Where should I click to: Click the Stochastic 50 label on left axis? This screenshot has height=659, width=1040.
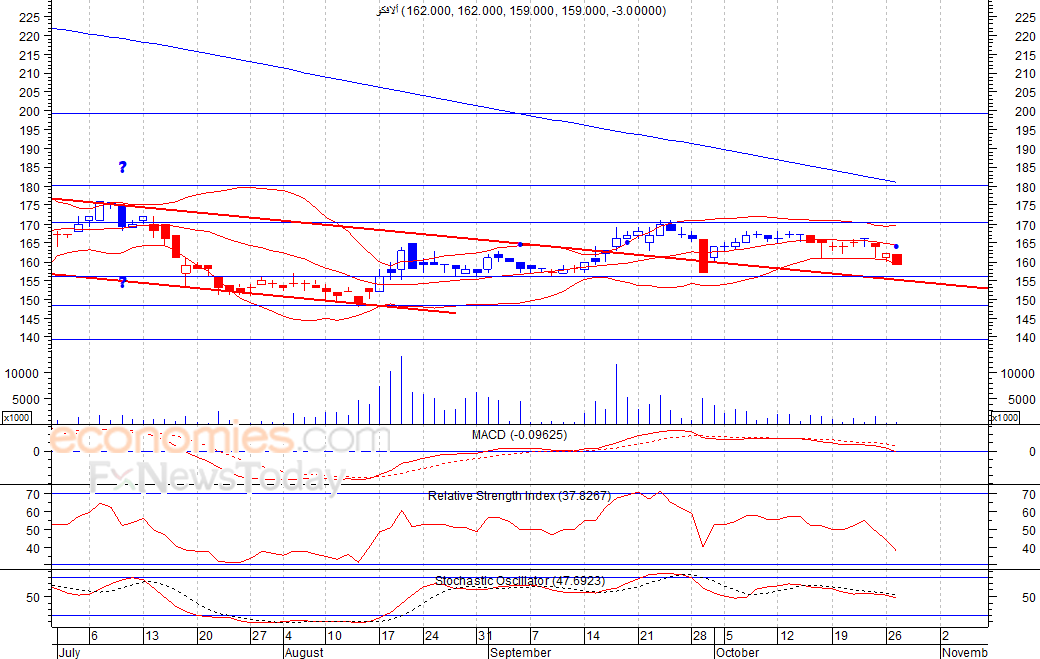coord(33,597)
